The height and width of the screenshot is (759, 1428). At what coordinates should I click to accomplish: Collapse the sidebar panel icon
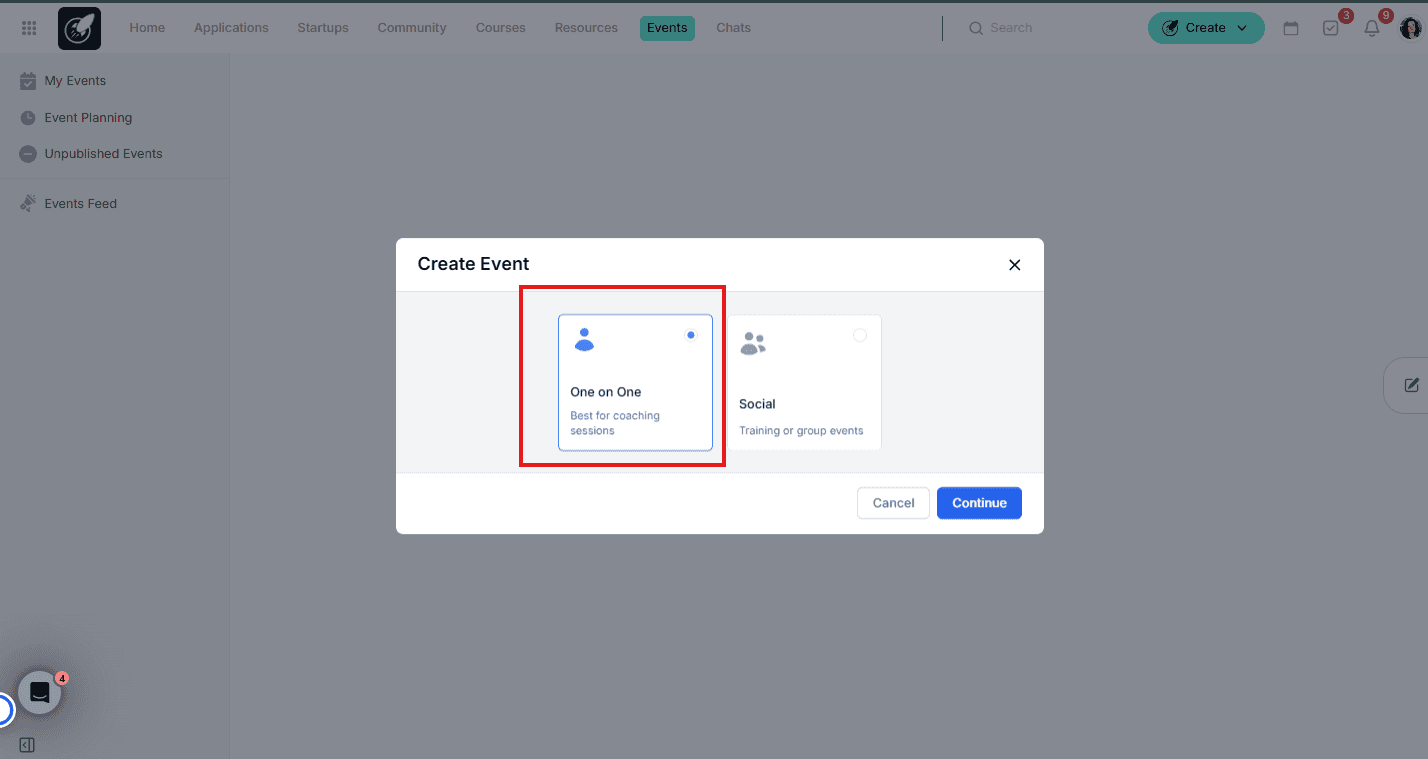[27, 745]
